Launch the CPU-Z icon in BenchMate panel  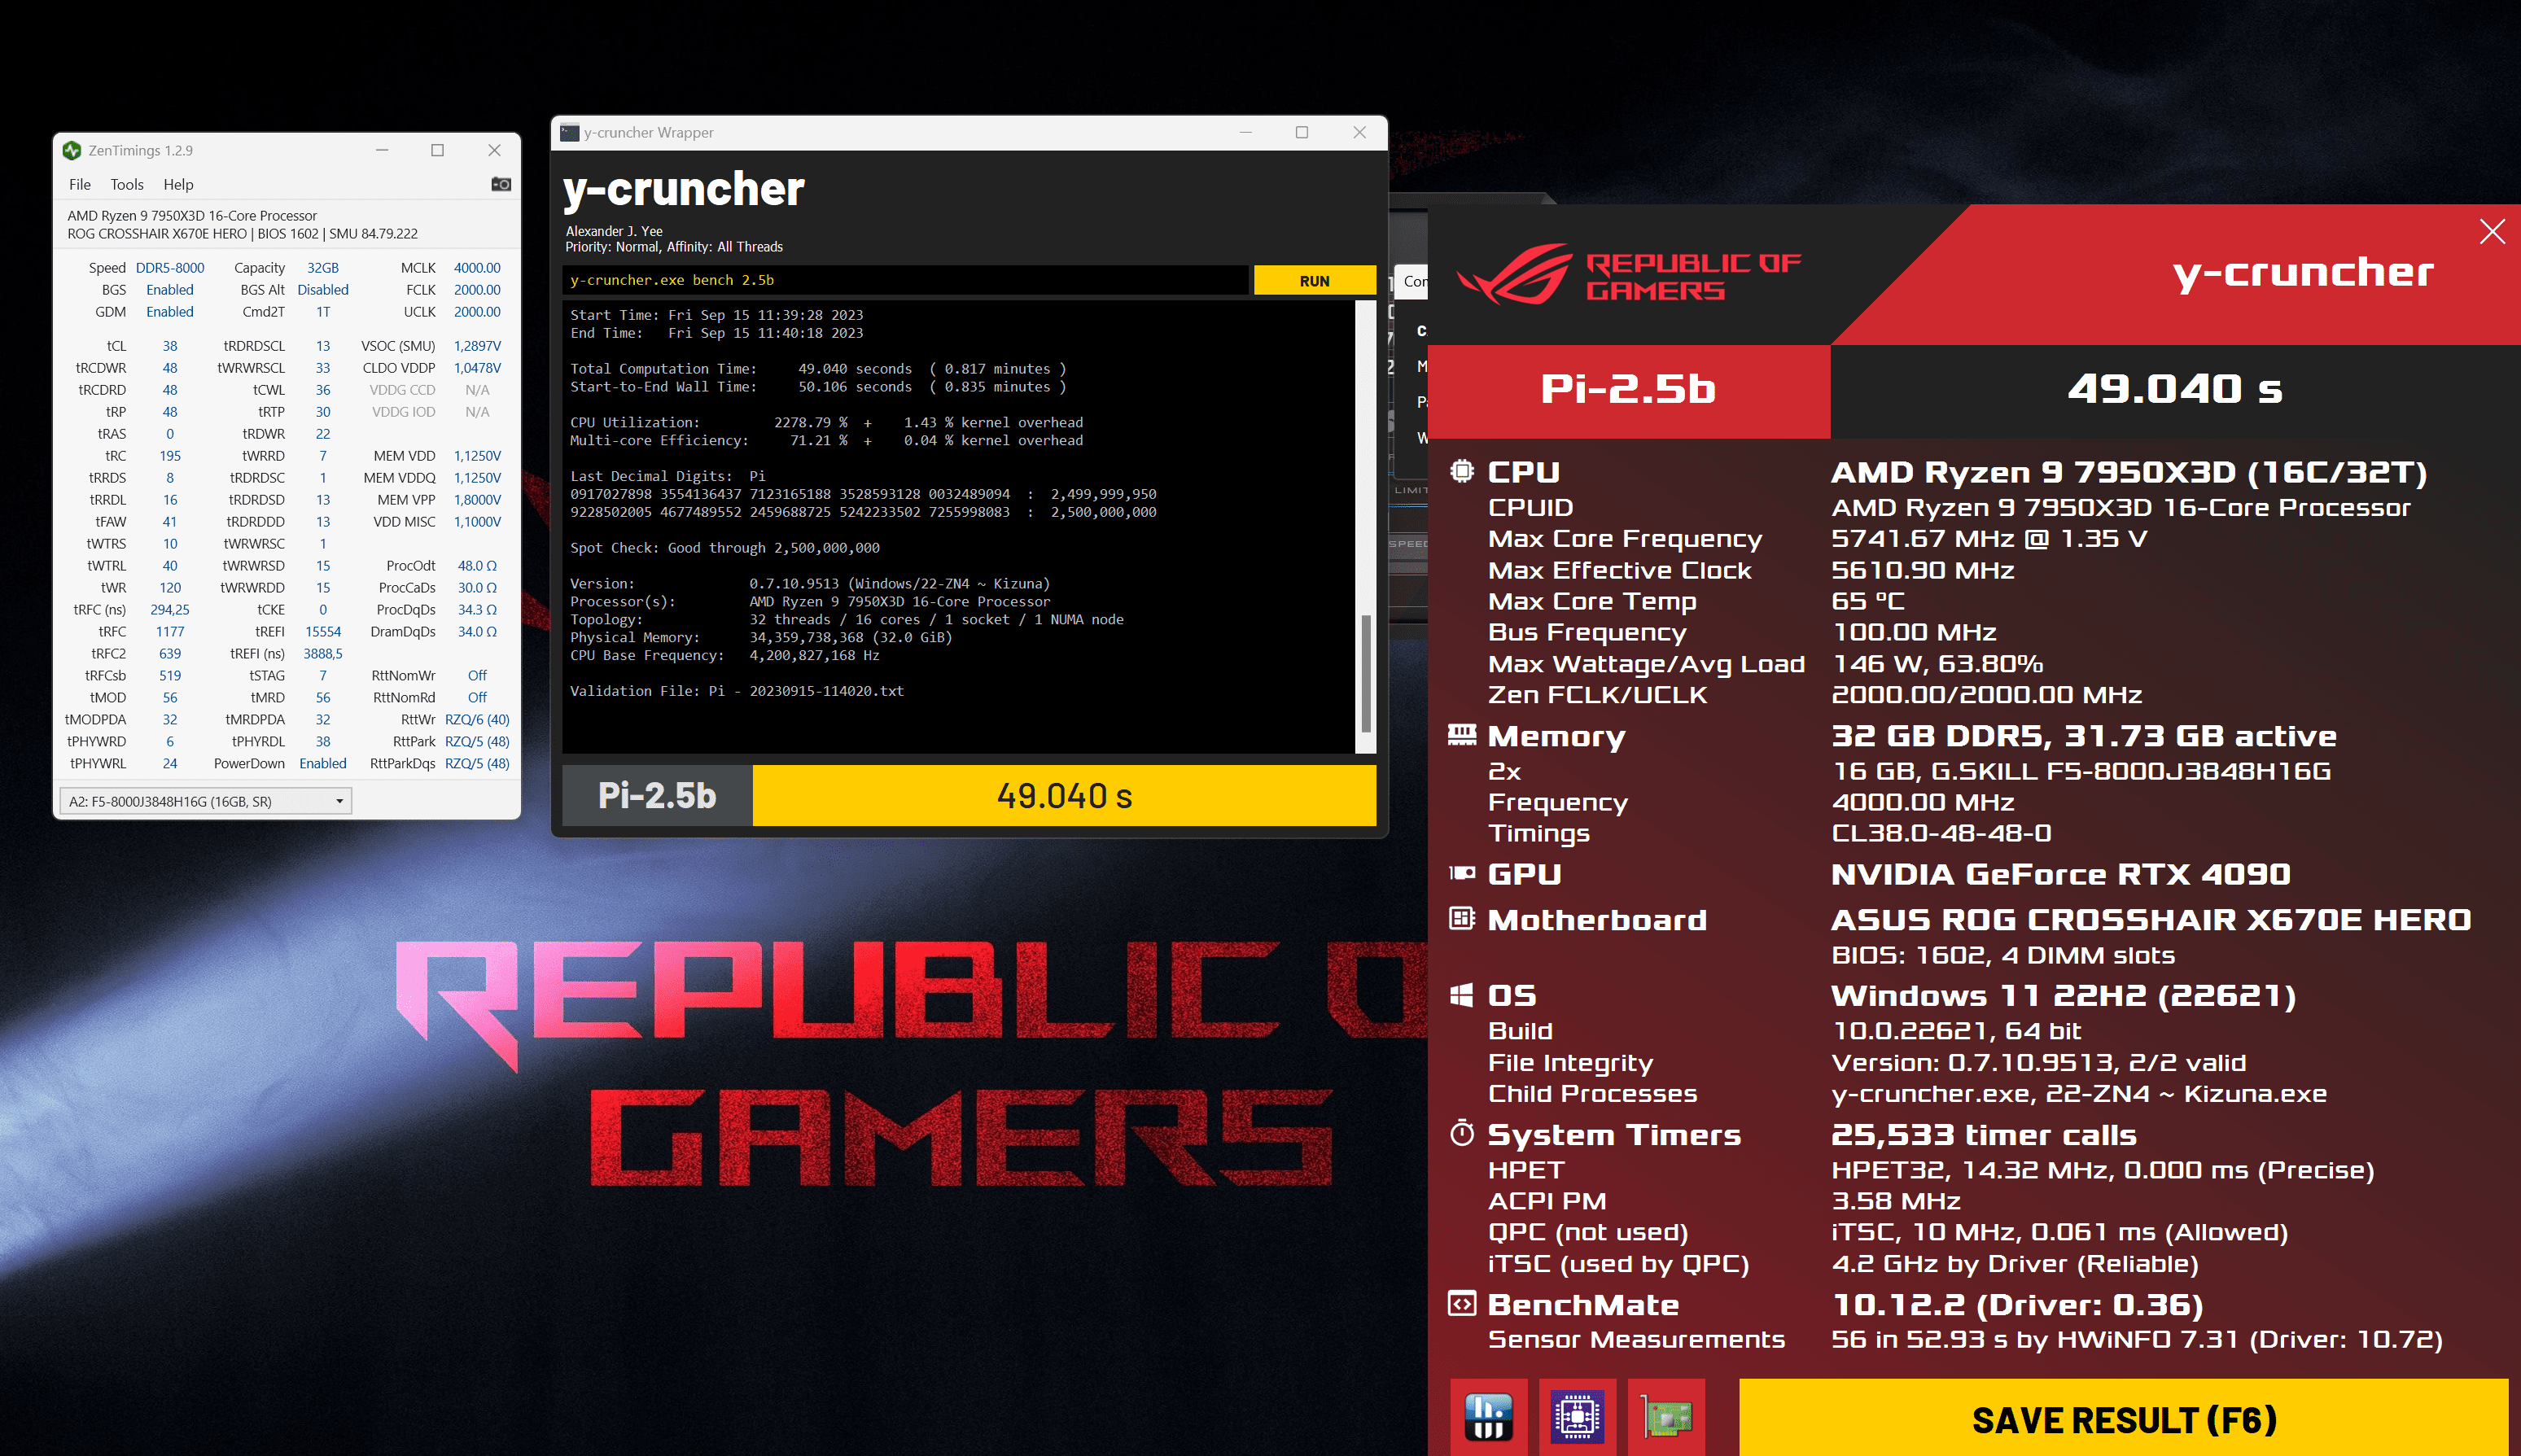(1577, 1417)
